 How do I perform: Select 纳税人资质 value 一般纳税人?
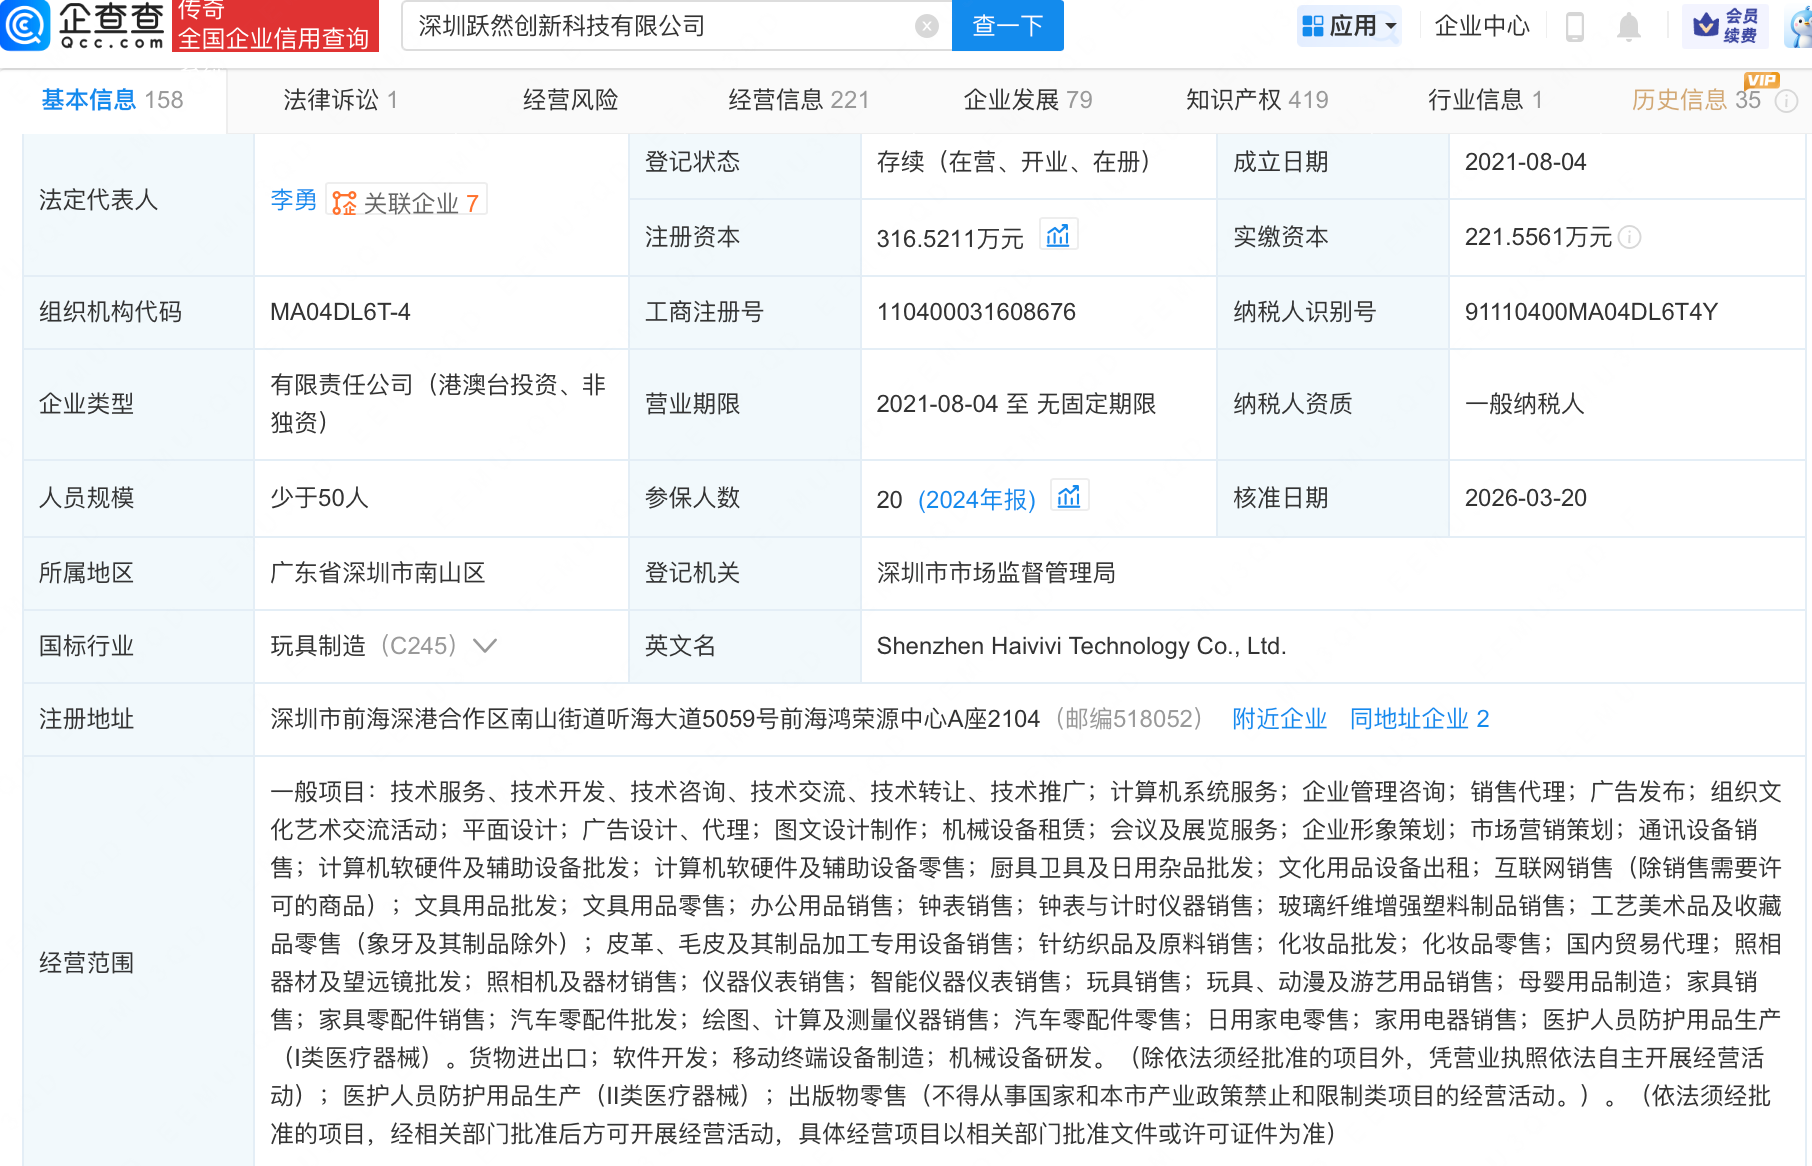(x=1525, y=404)
